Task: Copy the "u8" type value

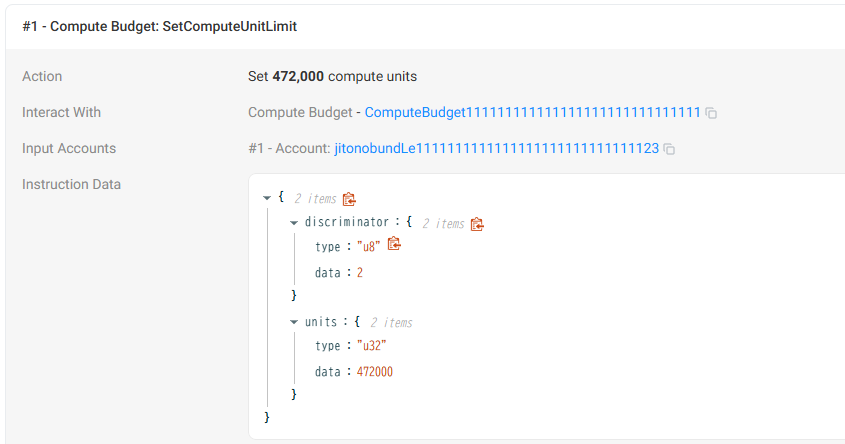Action: [394, 244]
